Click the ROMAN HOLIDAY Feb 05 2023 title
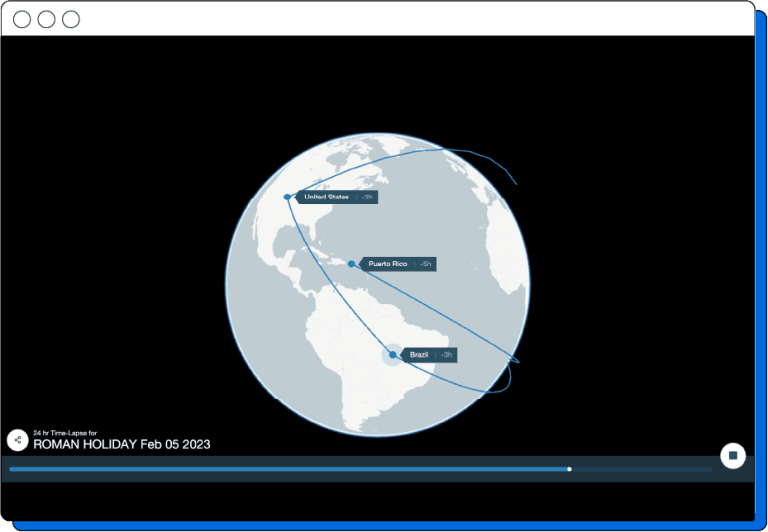This screenshot has height=532, width=768. pyautogui.click(x=122, y=444)
